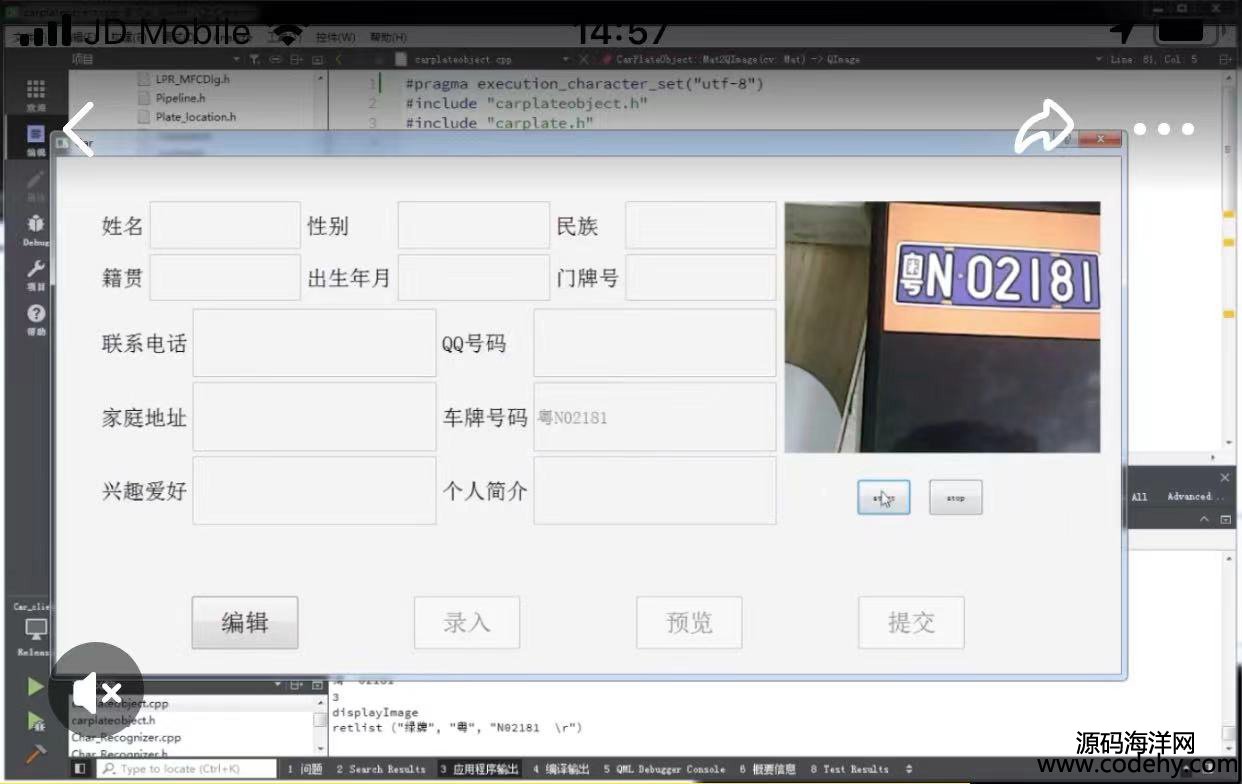Switch to the 1 问题 output tab
This screenshot has width=1242, height=784.
coord(305,769)
